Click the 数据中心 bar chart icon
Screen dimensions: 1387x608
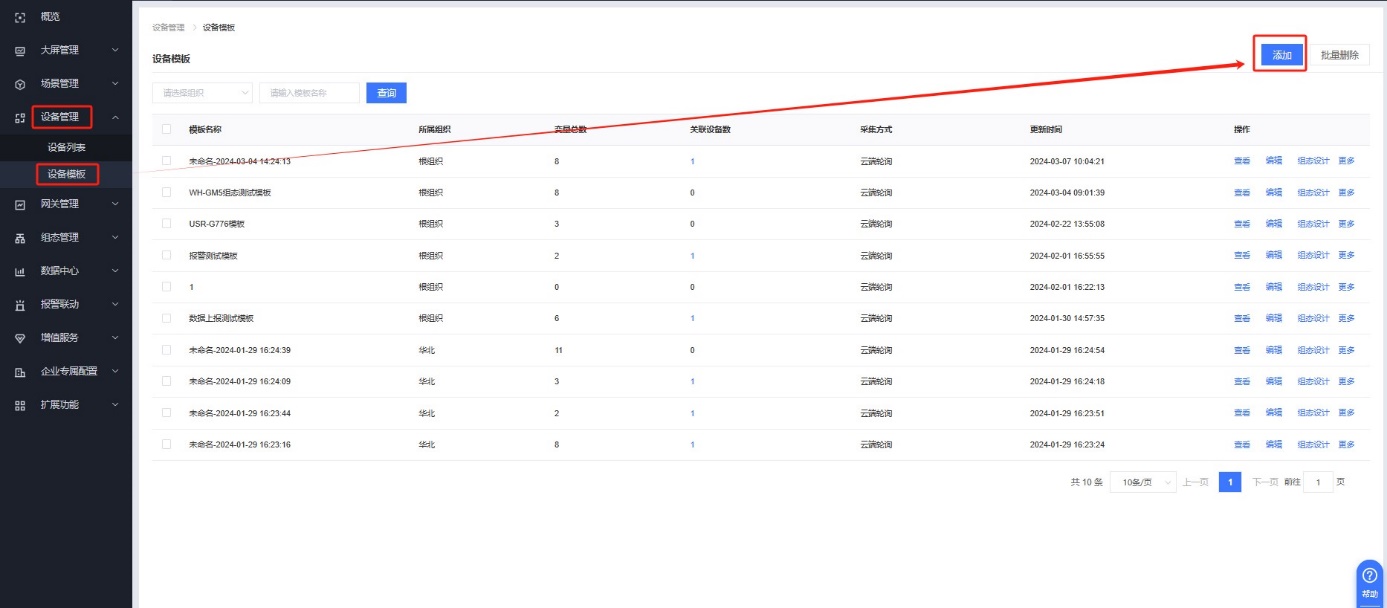[x=20, y=271]
